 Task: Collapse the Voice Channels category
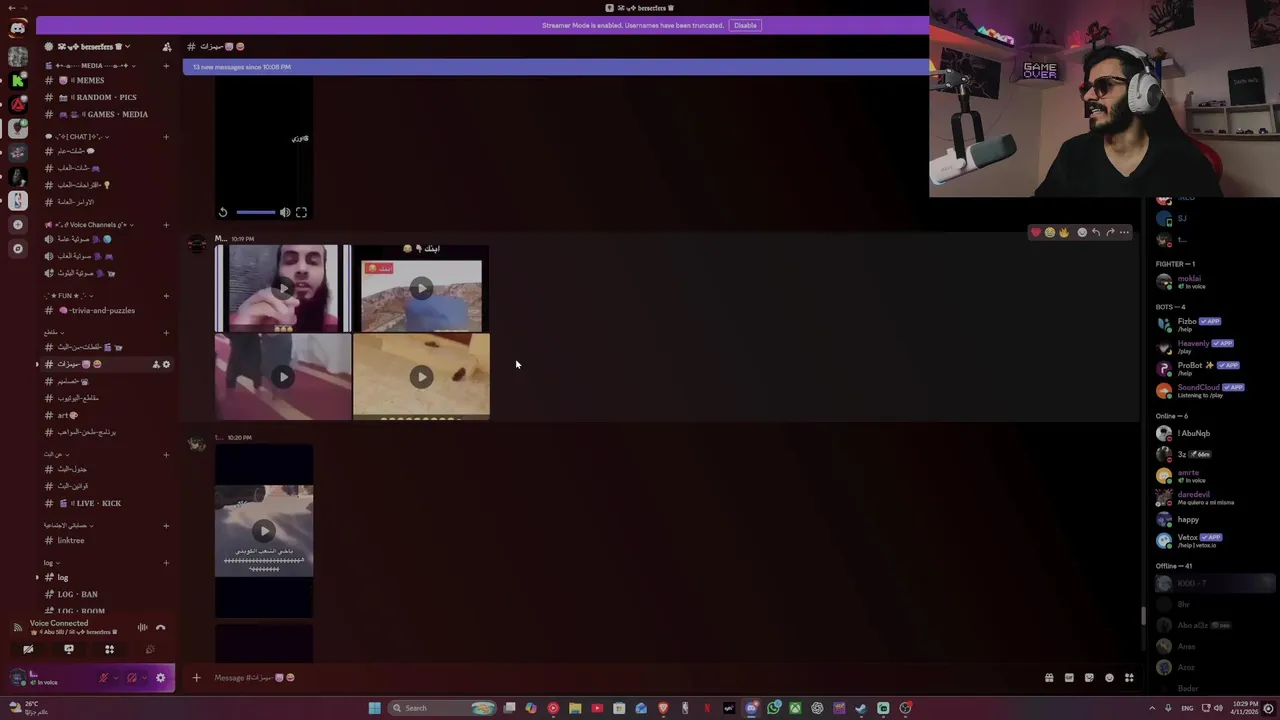[x=88, y=225]
